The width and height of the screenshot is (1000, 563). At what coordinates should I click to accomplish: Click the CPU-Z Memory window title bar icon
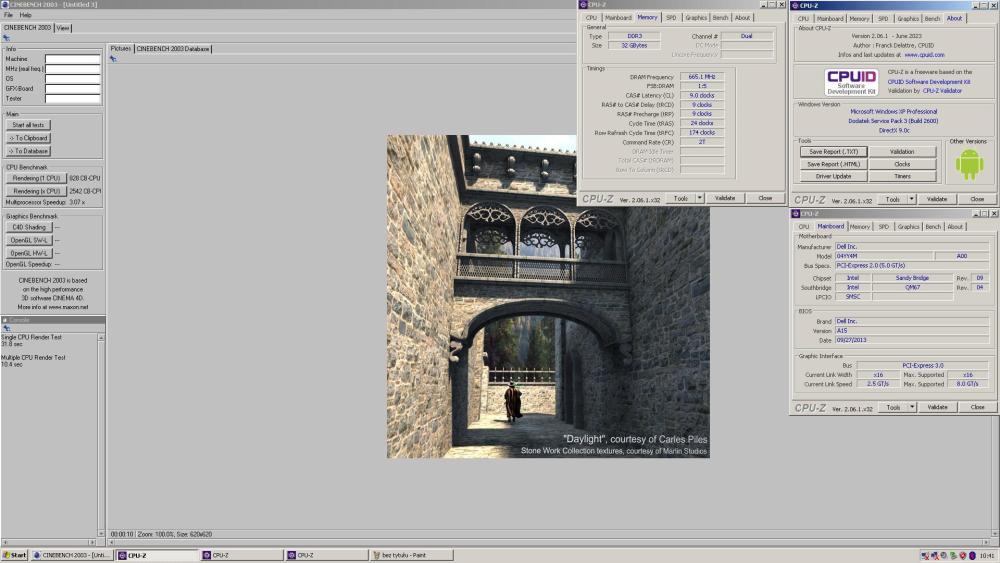[x=583, y=4]
